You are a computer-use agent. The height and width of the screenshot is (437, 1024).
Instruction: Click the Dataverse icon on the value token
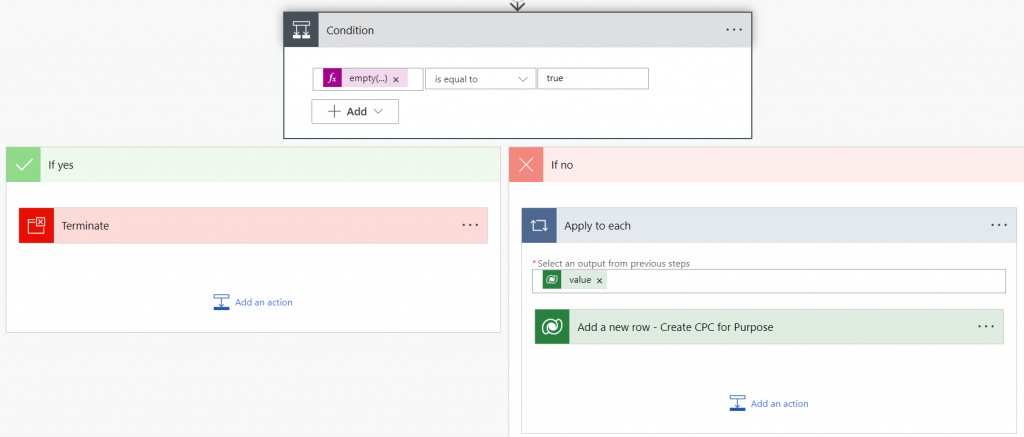coord(552,280)
